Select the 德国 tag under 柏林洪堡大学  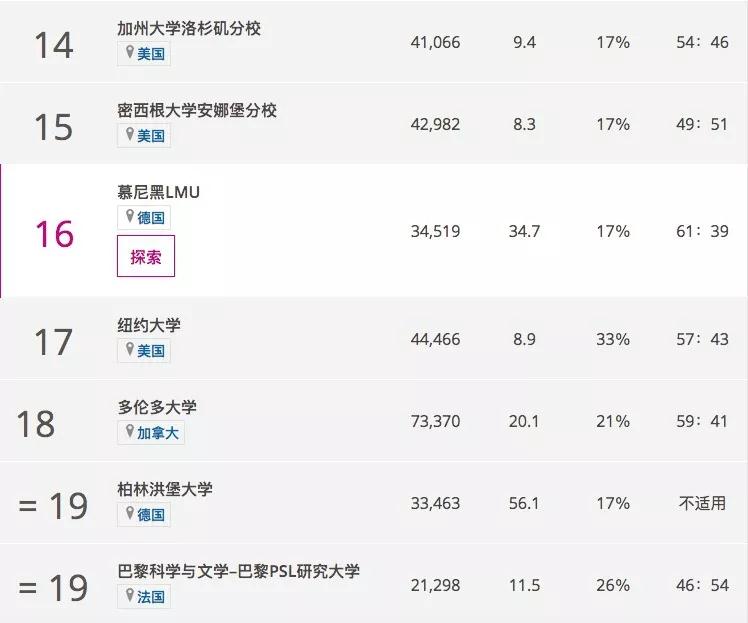pos(151,515)
